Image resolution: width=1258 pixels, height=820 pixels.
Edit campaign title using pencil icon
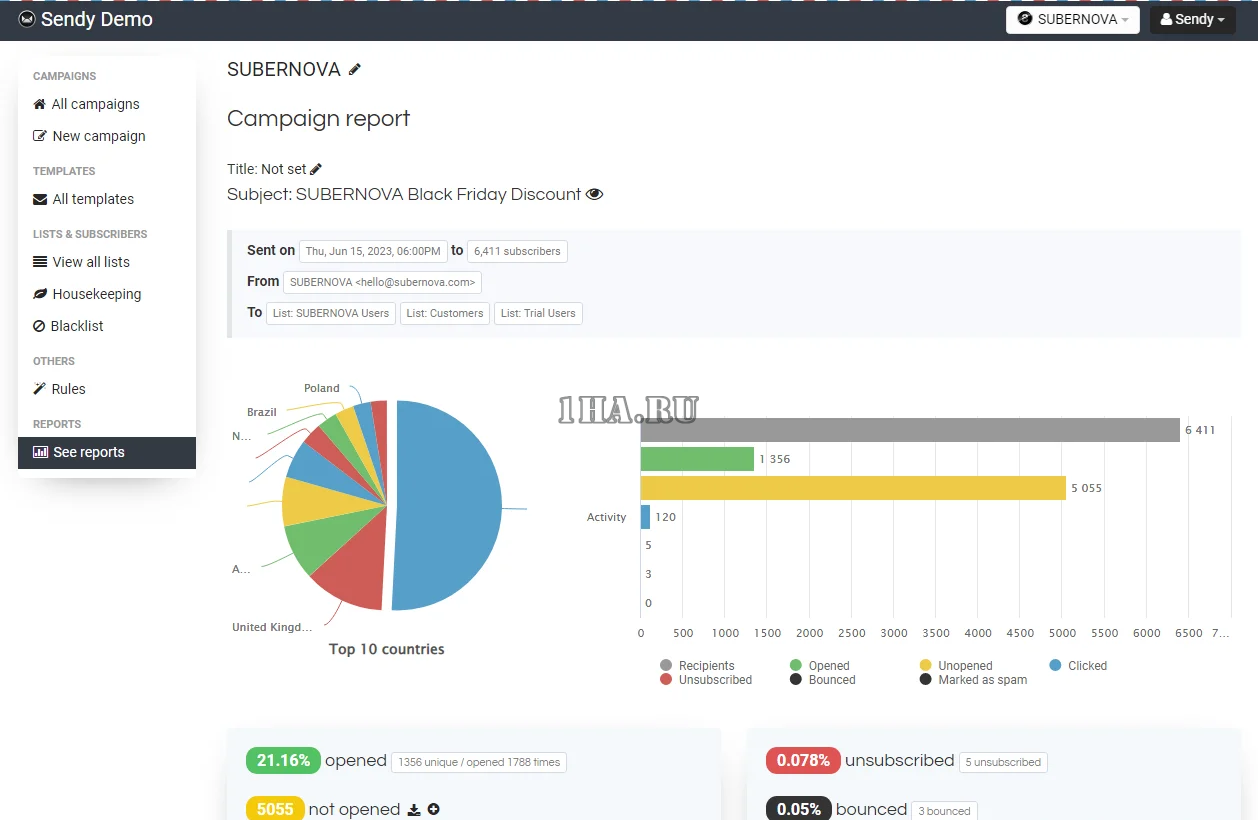(316, 169)
